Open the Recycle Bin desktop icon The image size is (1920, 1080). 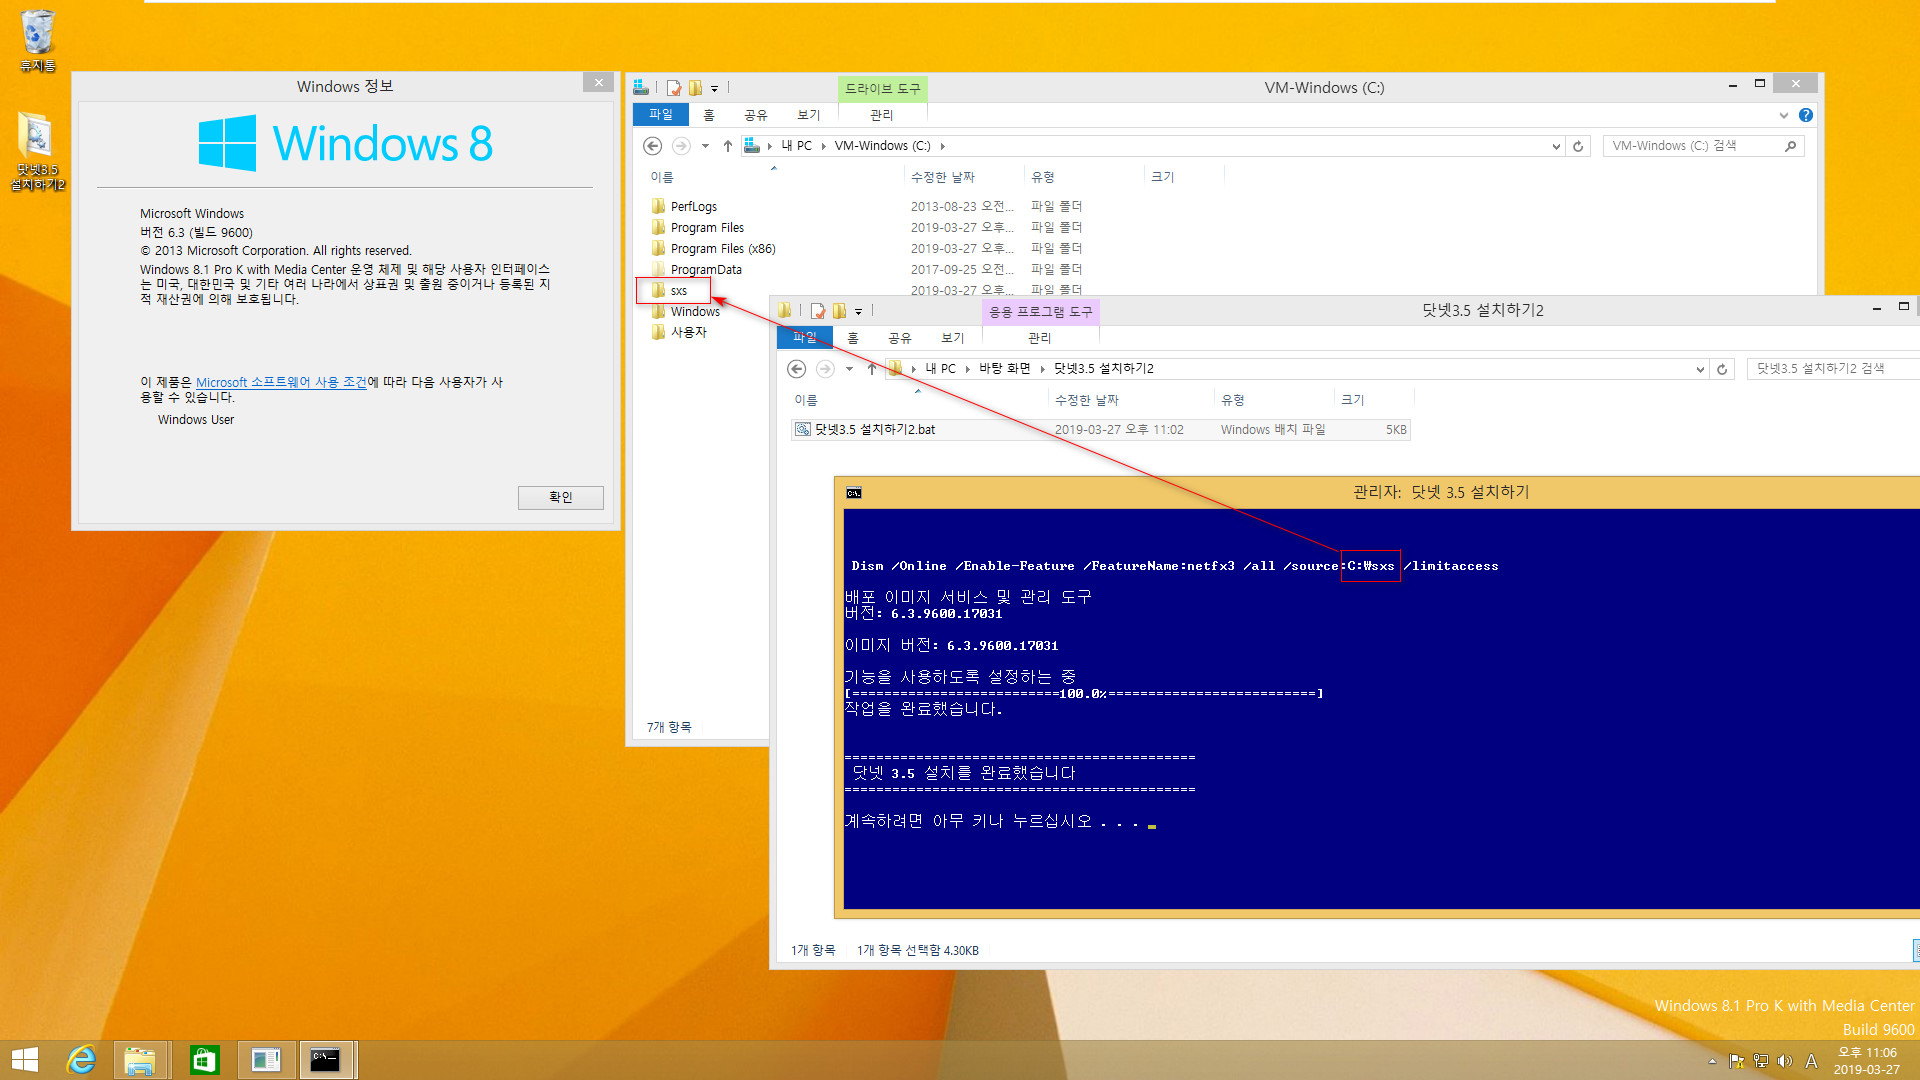38,40
